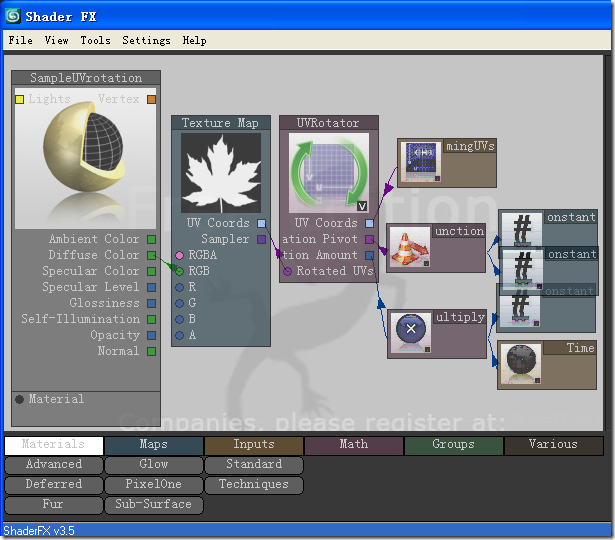Open the Settings menu
615x540 pixels.
tap(146, 40)
